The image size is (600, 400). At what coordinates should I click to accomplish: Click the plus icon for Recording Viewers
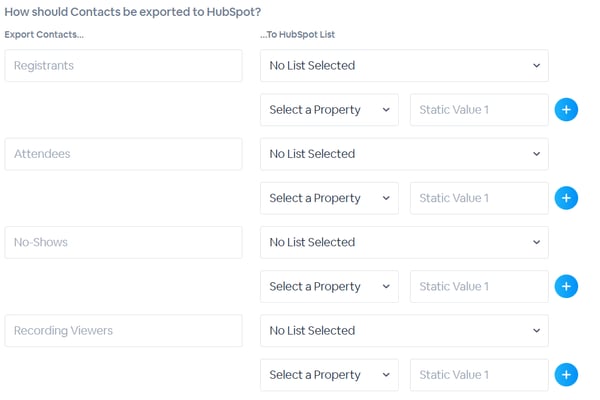pos(566,375)
